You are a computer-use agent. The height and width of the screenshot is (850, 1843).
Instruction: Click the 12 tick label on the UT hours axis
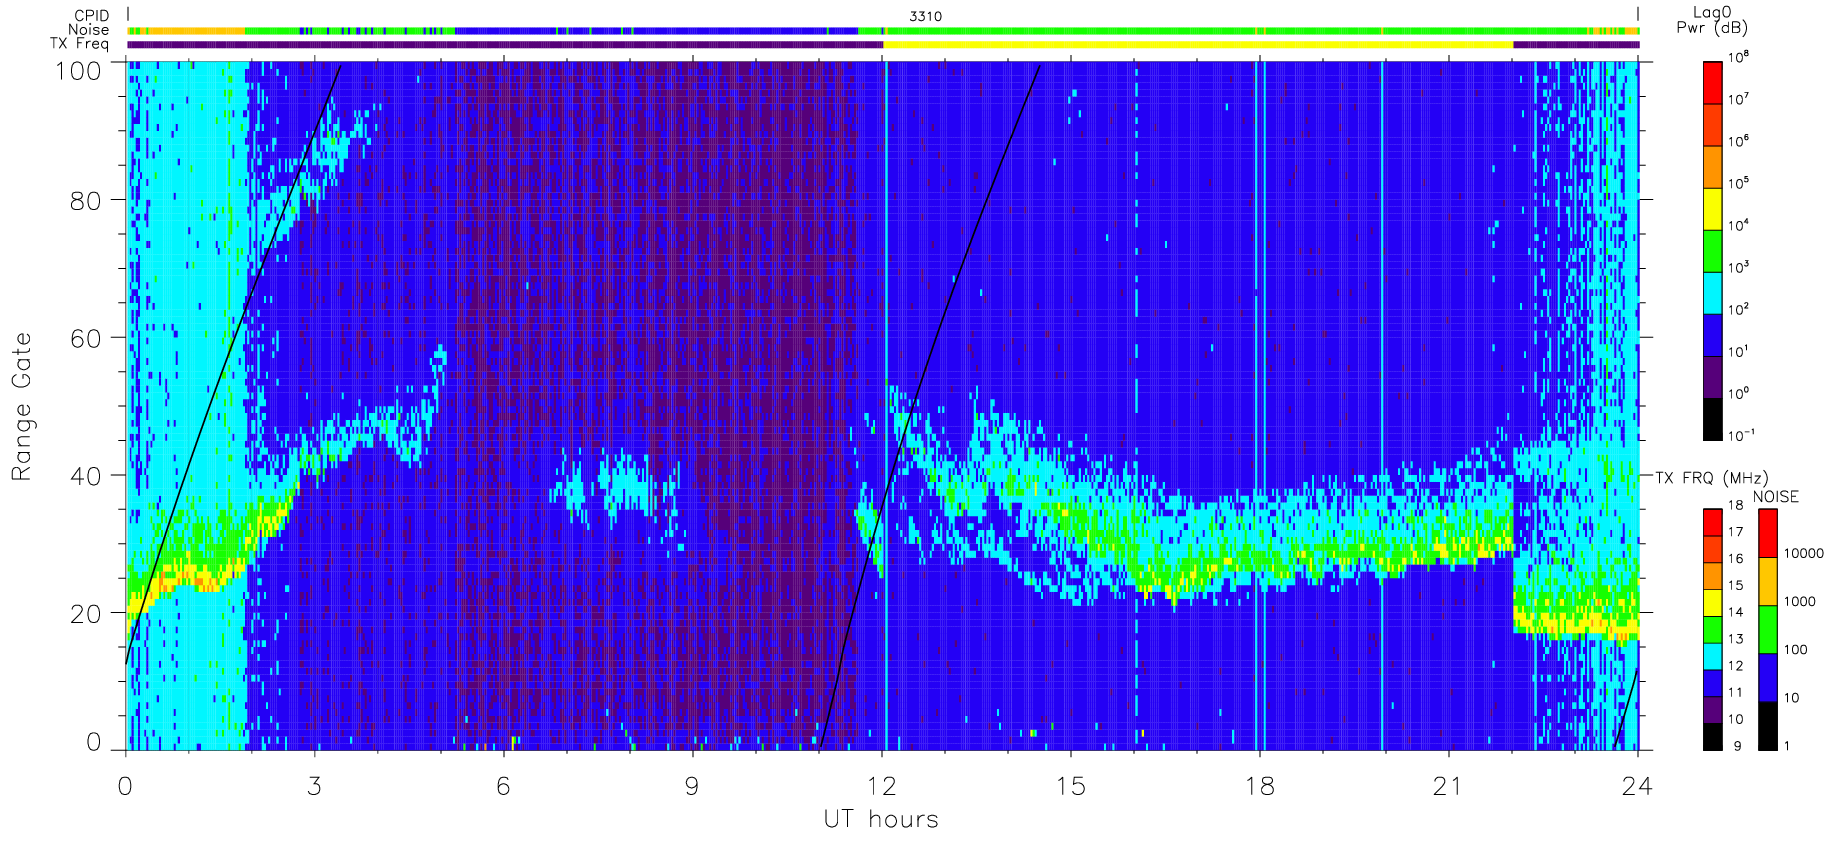click(x=881, y=786)
